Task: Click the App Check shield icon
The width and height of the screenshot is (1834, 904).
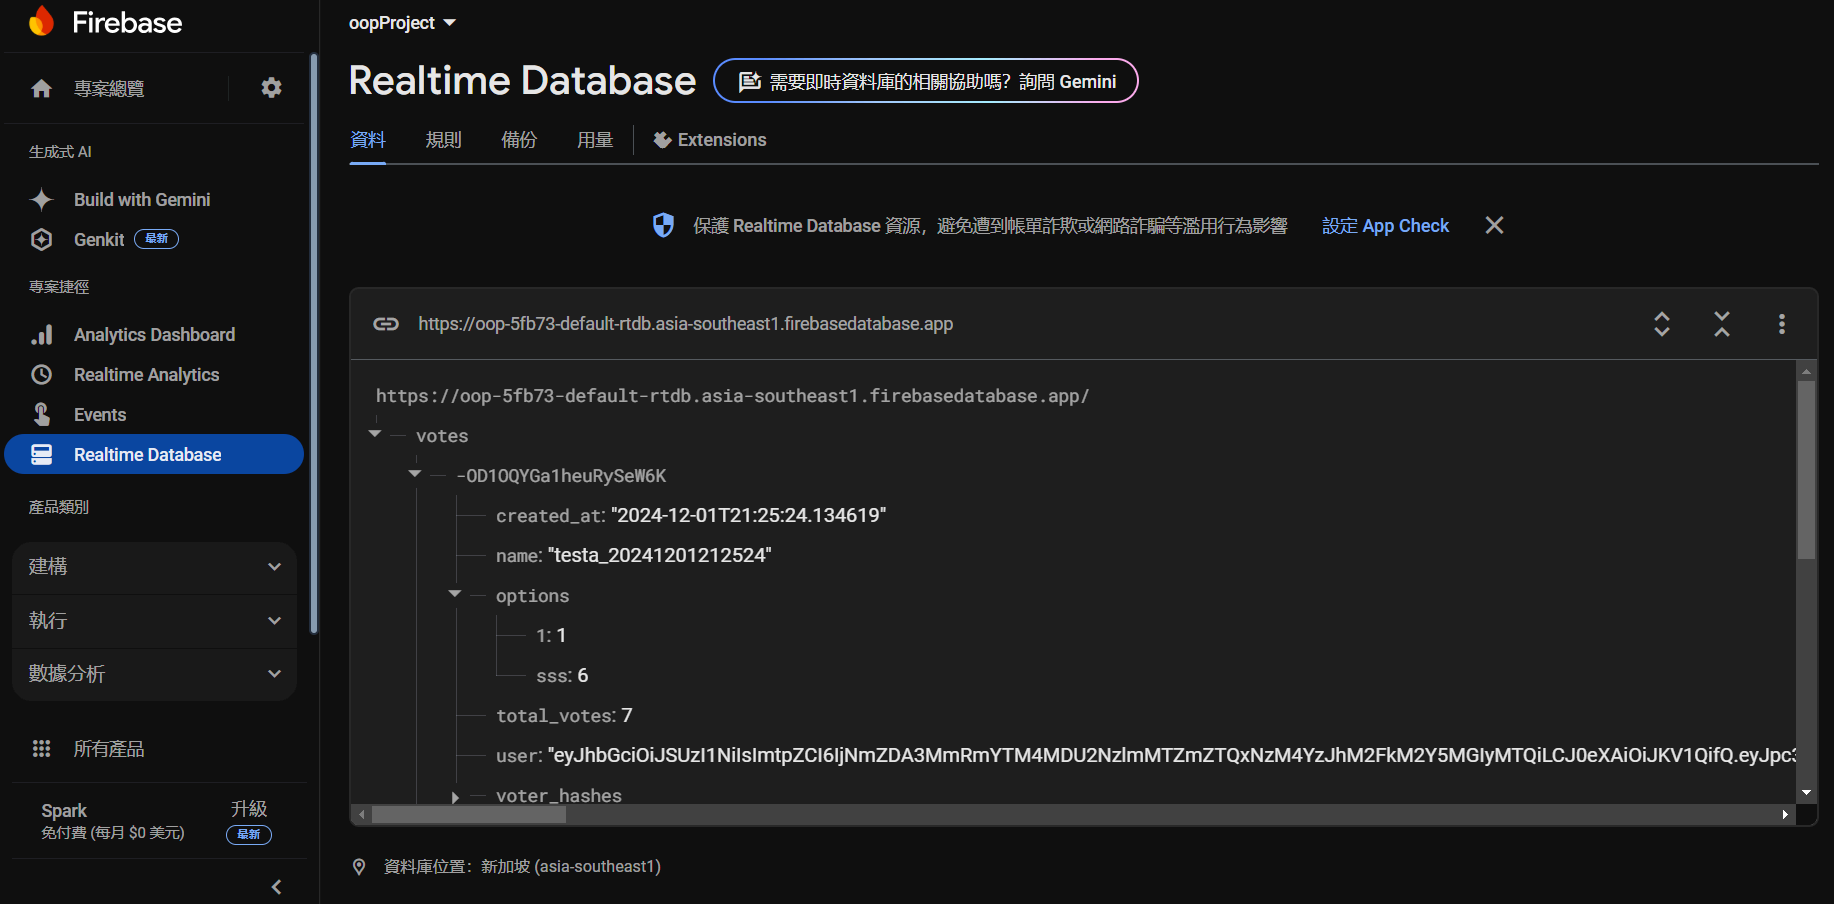Action: pyautogui.click(x=663, y=226)
